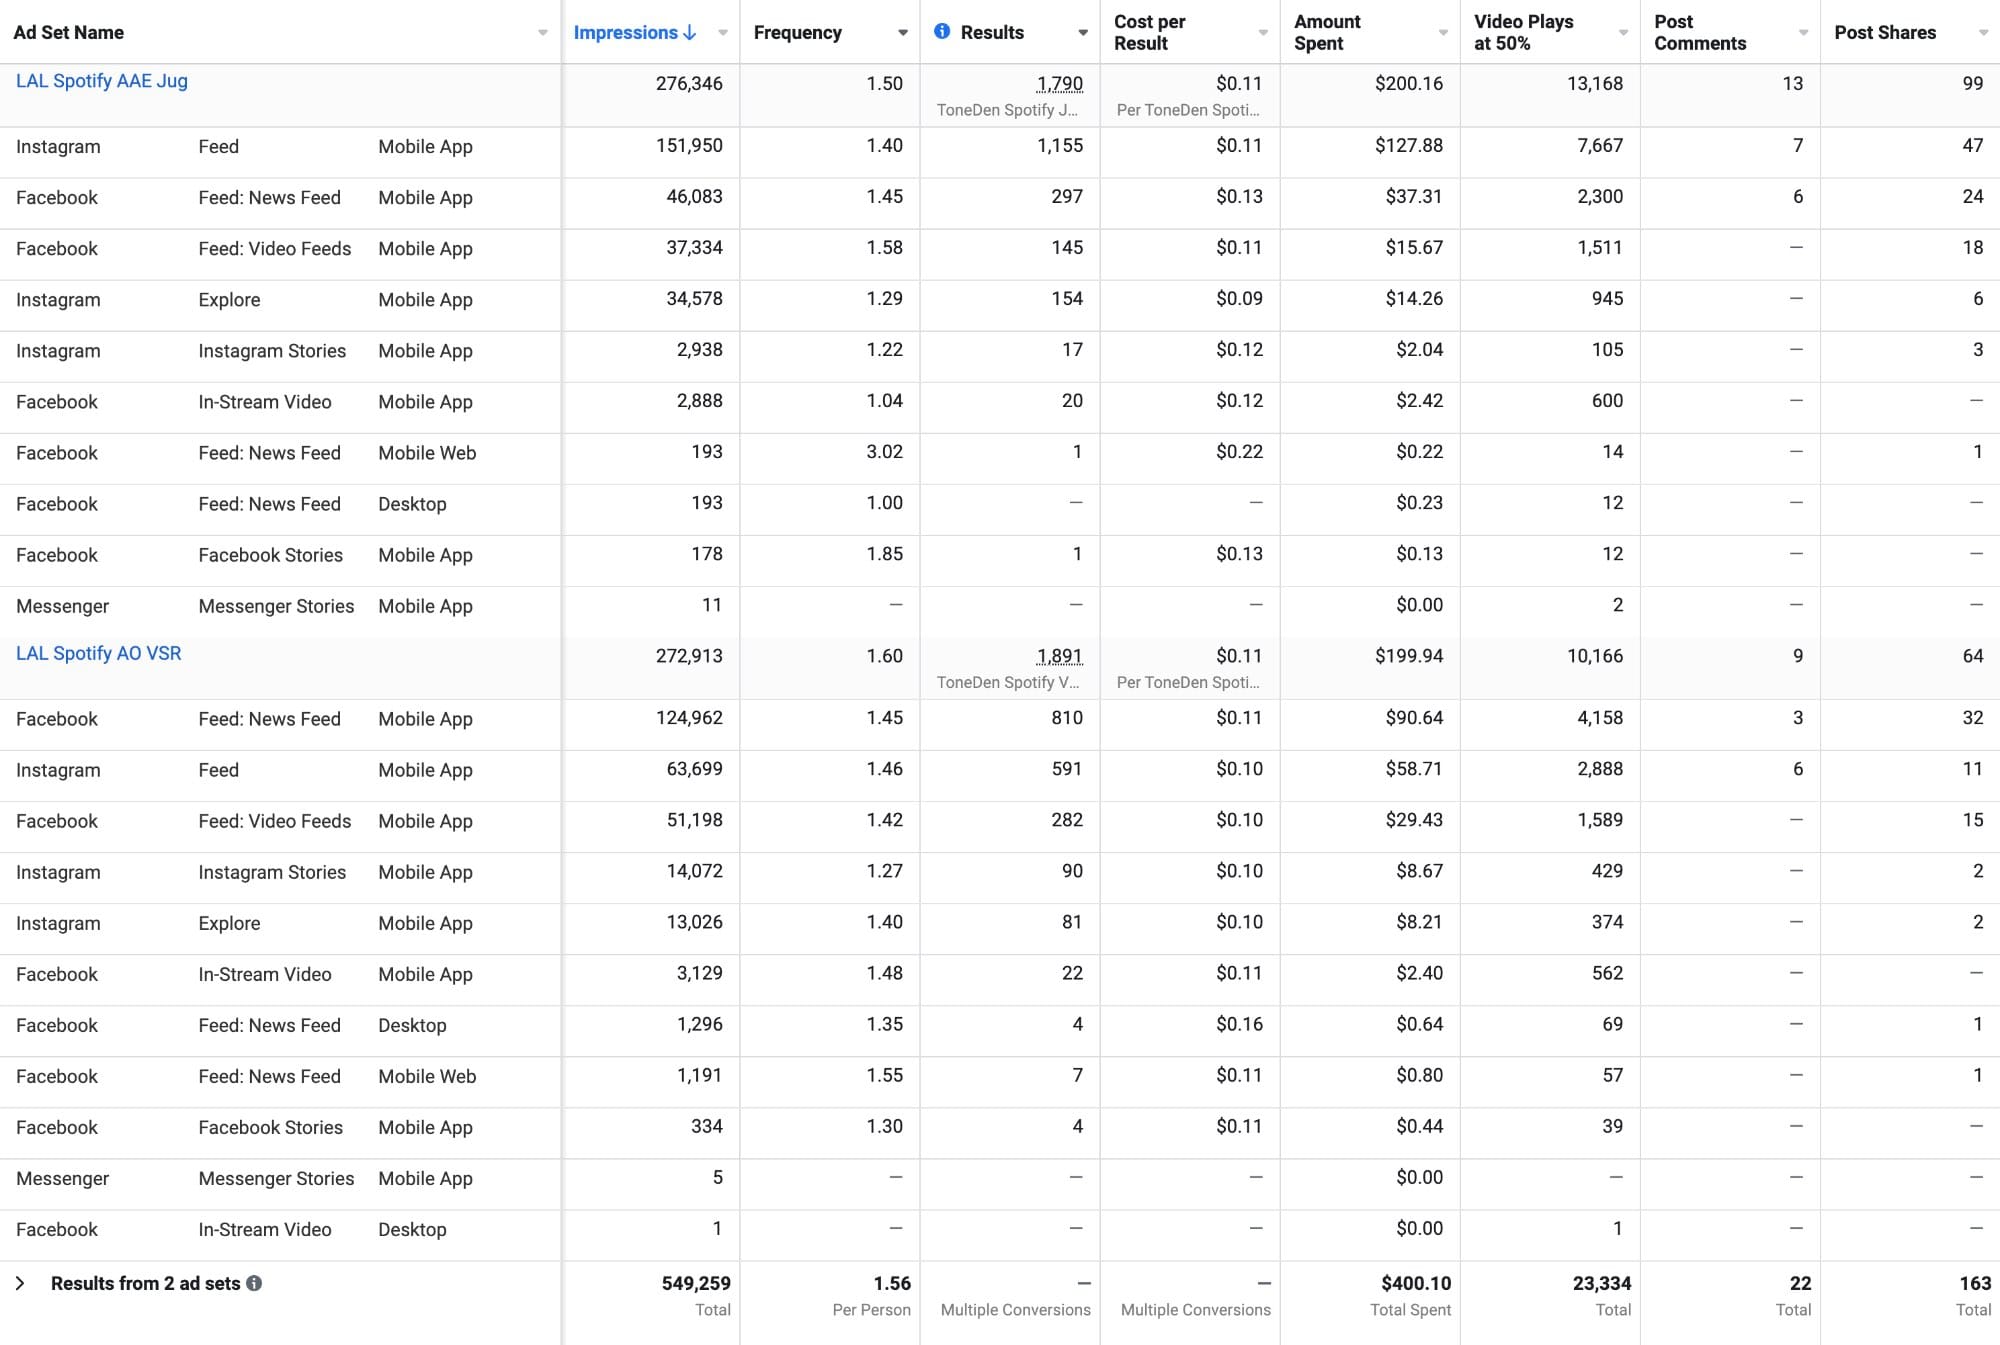This screenshot has width=2000, height=1345.
Task: Expand the Results from 2 ad sets row
Action: (x=20, y=1283)
